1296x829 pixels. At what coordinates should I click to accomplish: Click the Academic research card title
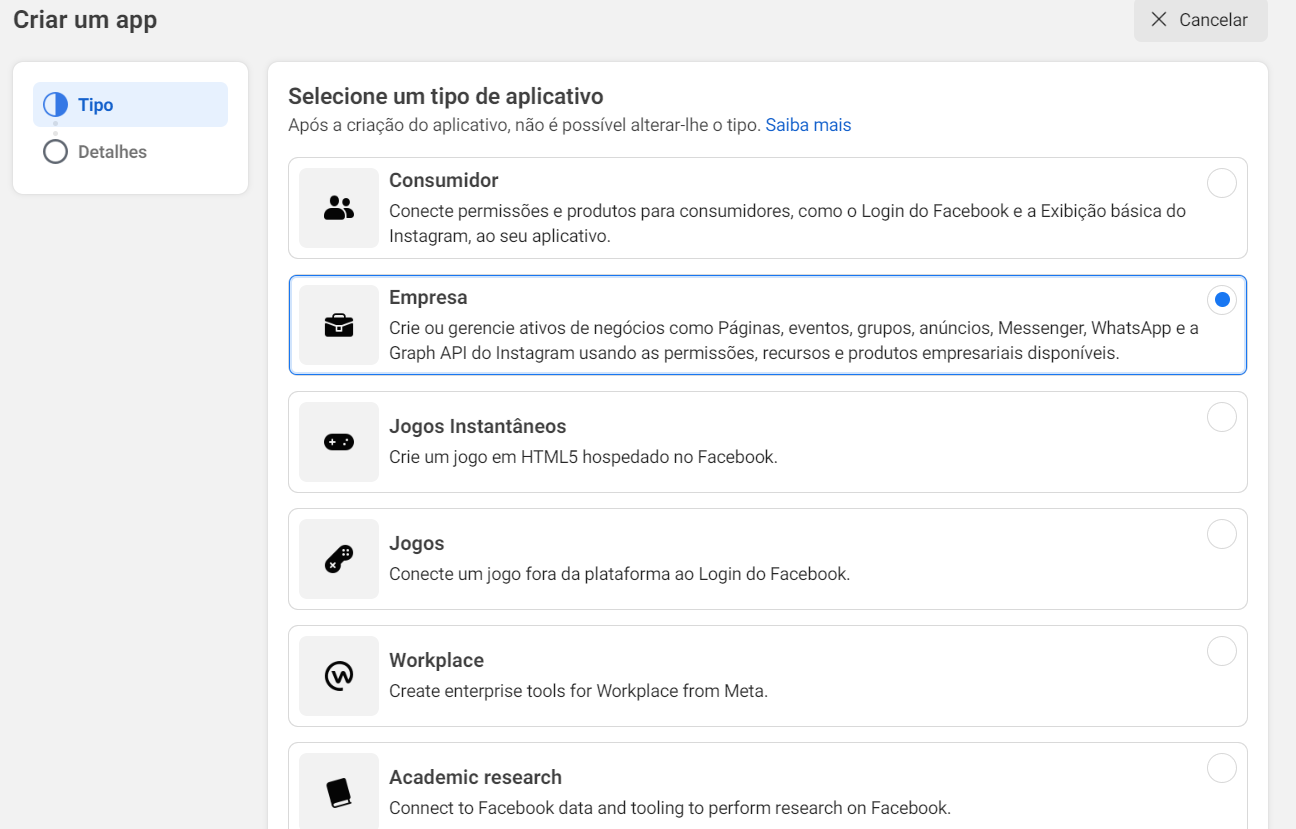click(475, 778)
